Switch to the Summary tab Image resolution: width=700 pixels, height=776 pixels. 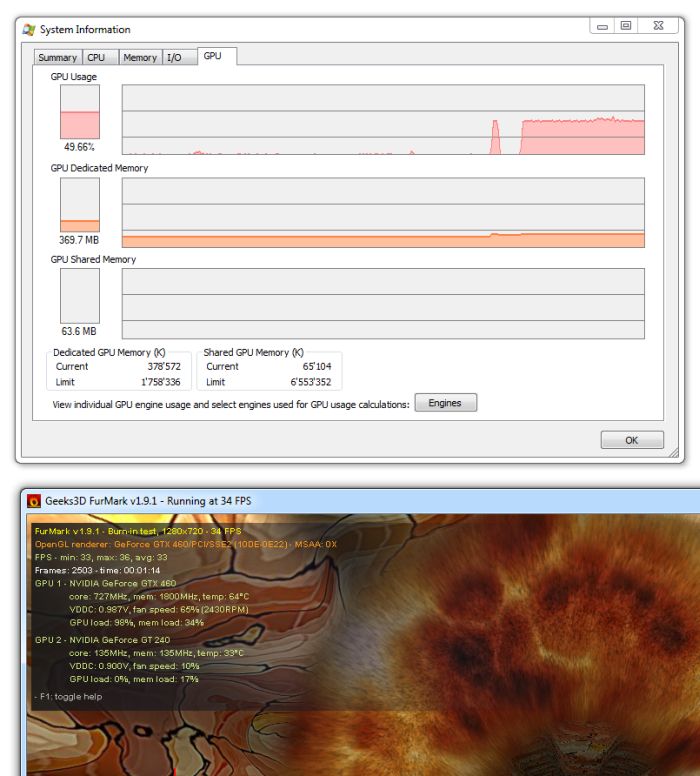click(58, 57)
